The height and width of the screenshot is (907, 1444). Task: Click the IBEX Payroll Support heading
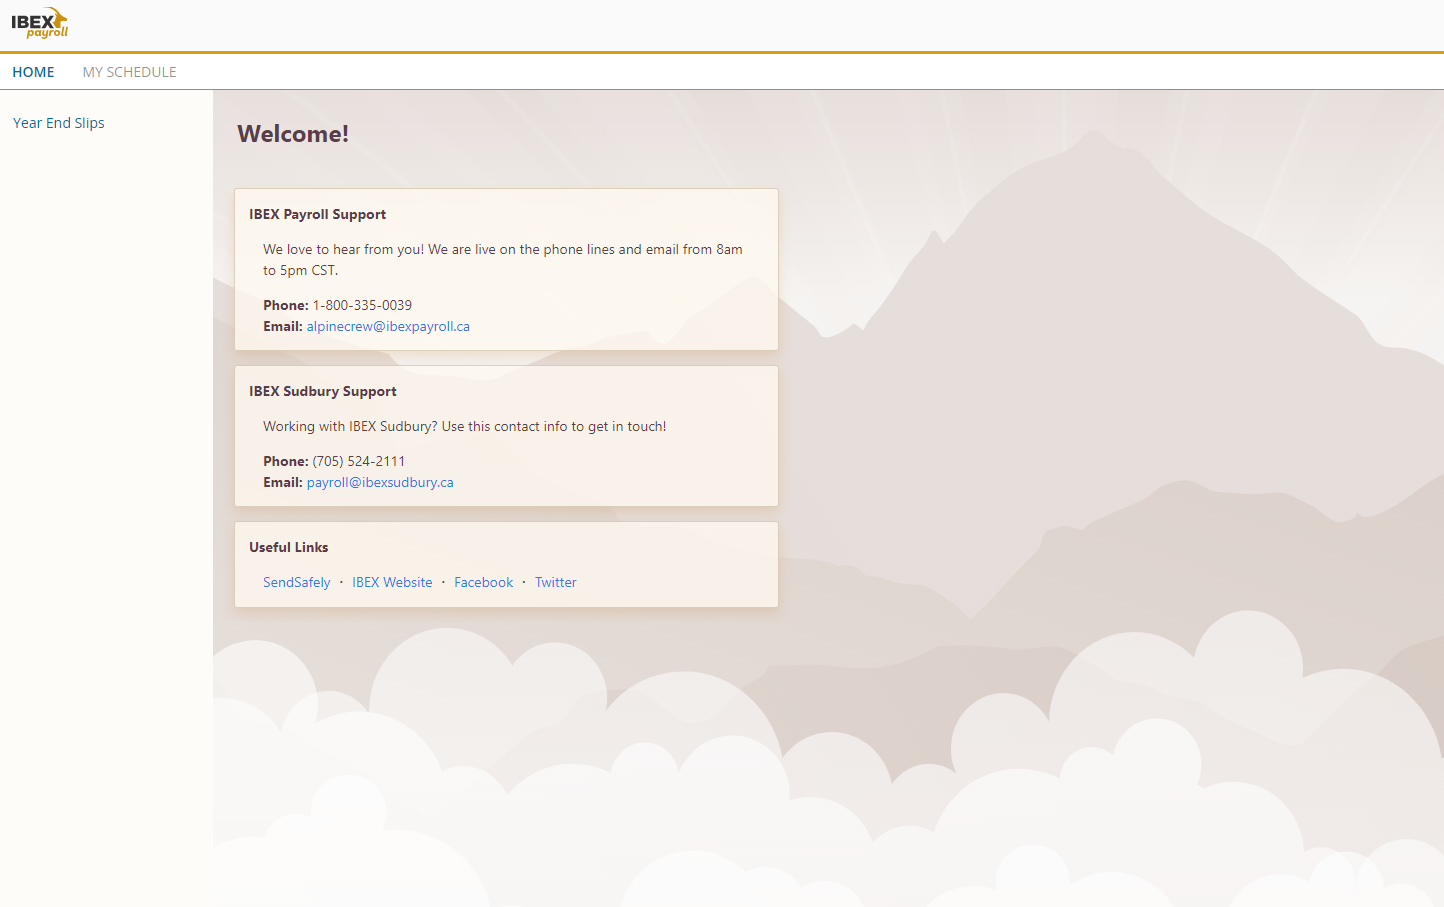317,214
